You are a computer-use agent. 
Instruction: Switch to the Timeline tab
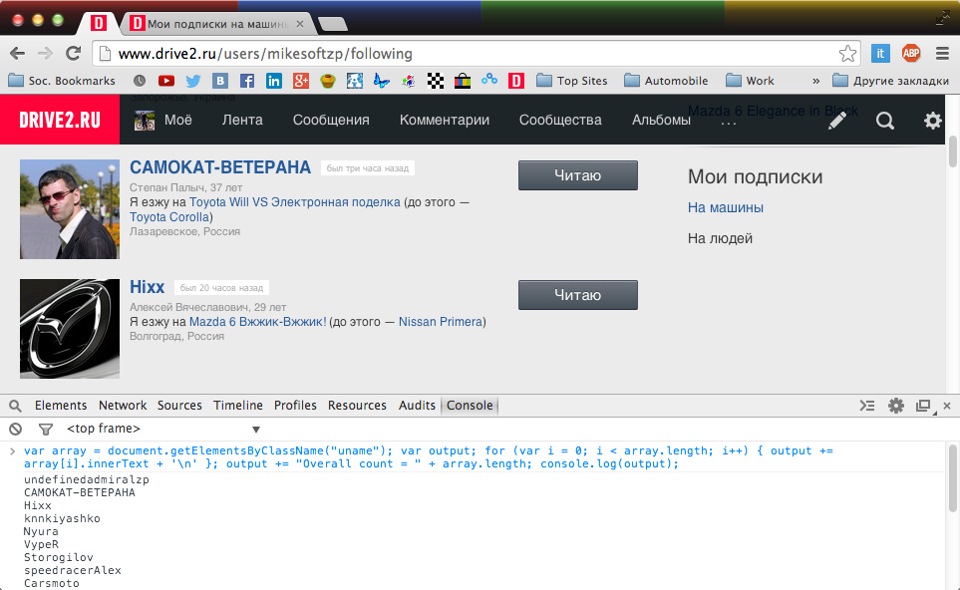tap(238, 405)
